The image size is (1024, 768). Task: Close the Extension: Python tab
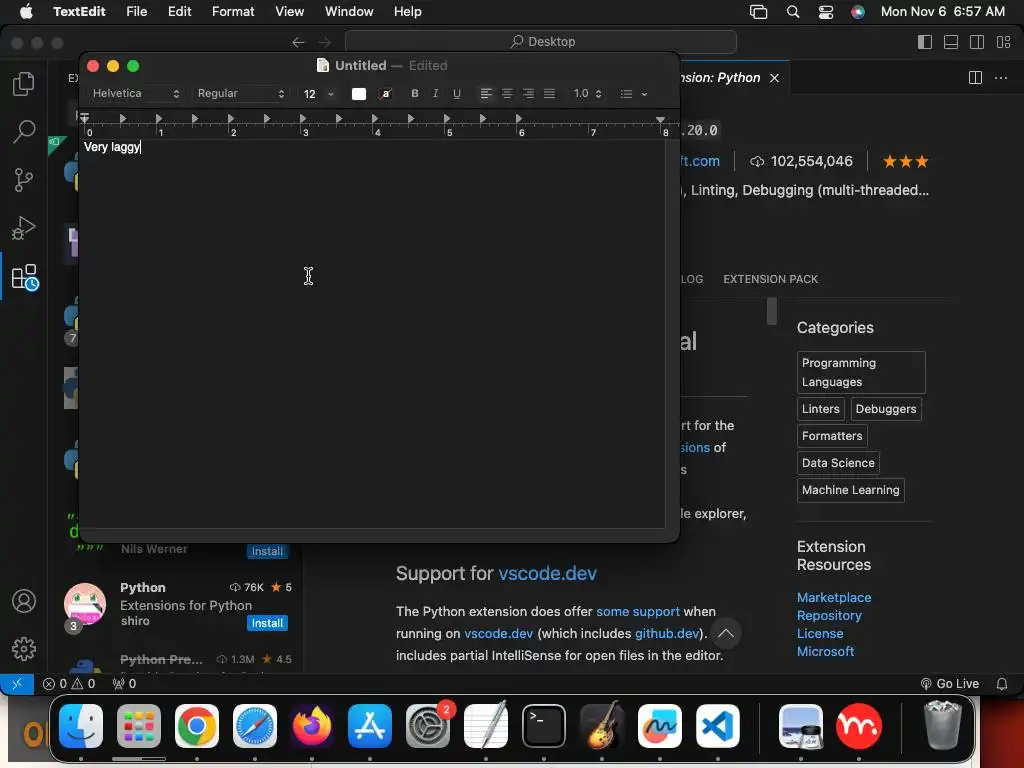click(775, 78)
